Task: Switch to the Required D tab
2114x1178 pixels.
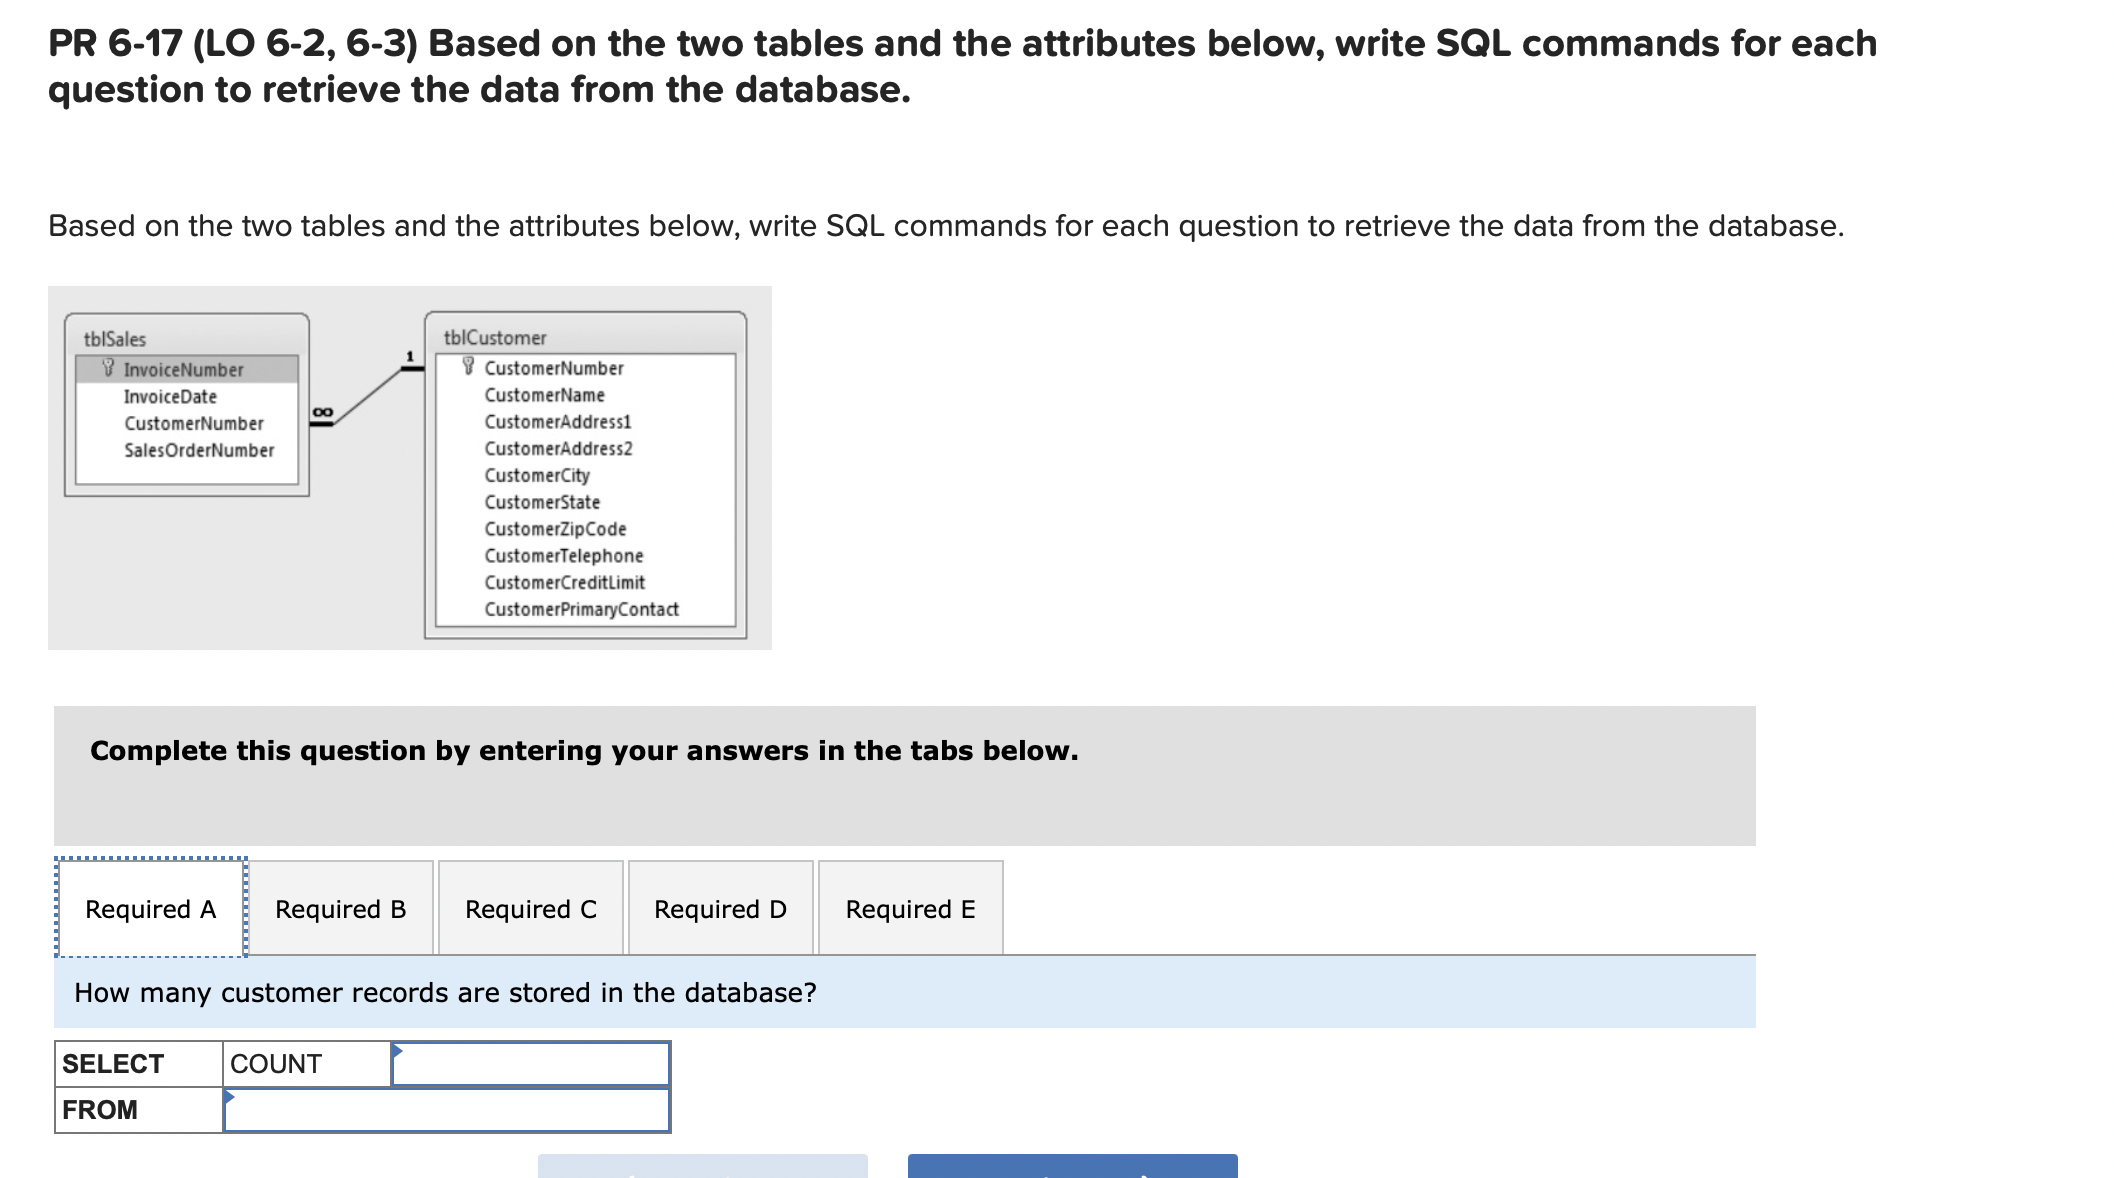Action: (720, 909)
